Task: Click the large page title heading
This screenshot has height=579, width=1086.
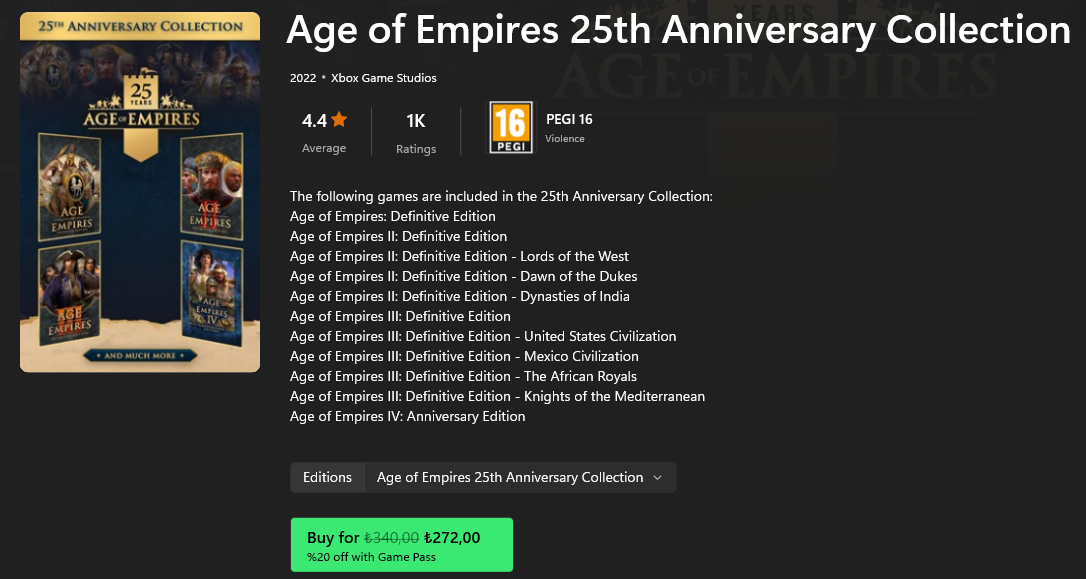Action: [x=678, y=30]
